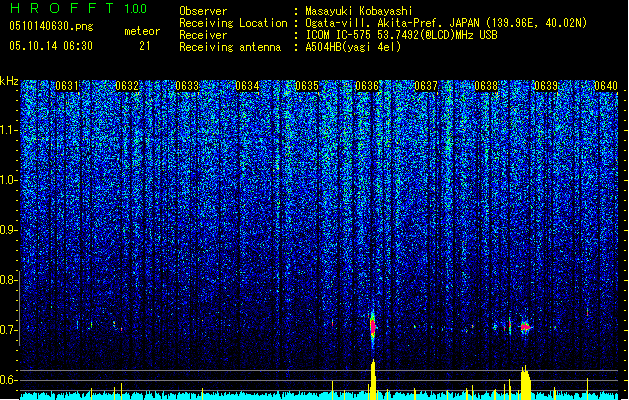Image resolution: width=629 pixels, height=400 pixels.
Task: Click the 0.9 kHz axis label
Action: [9, 230]
